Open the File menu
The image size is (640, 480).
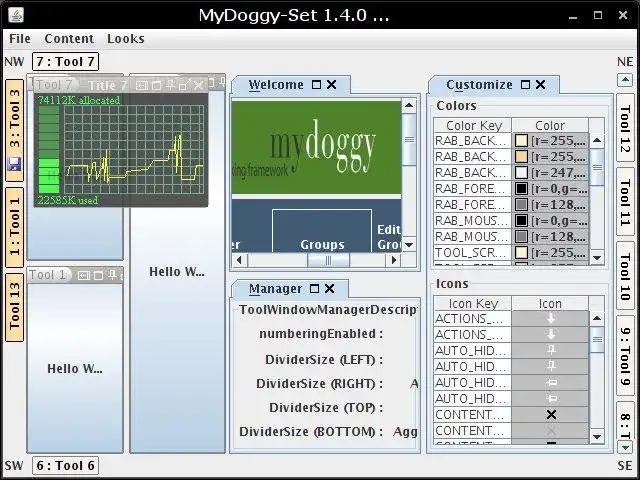coord(20,39)
